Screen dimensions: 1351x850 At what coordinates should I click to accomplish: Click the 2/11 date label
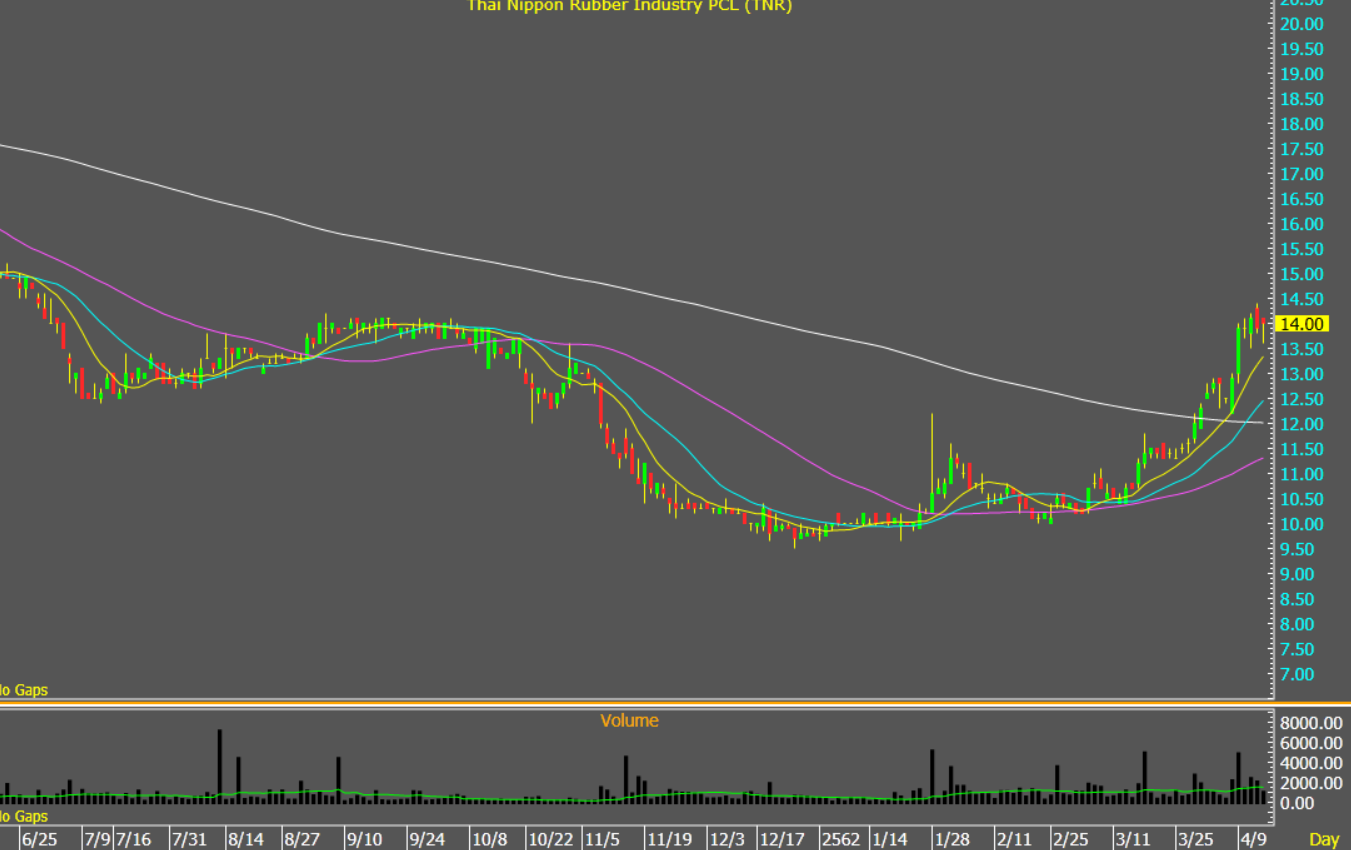pos(1014,838)
